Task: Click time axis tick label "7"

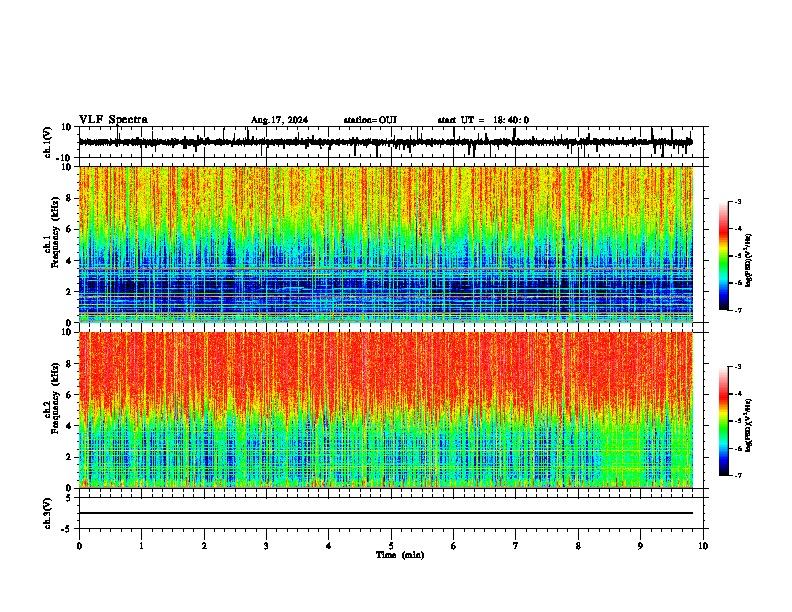Action: point(516,546)
